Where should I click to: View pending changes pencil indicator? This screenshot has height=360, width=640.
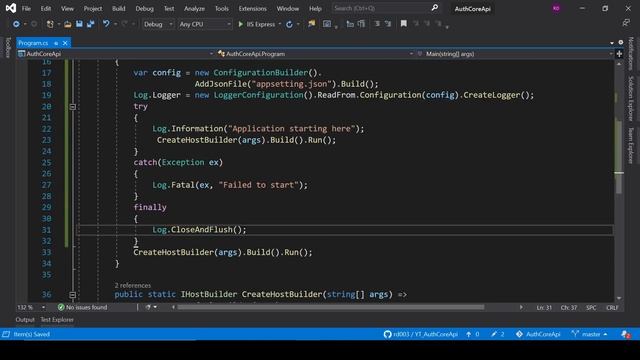(498, 334)
